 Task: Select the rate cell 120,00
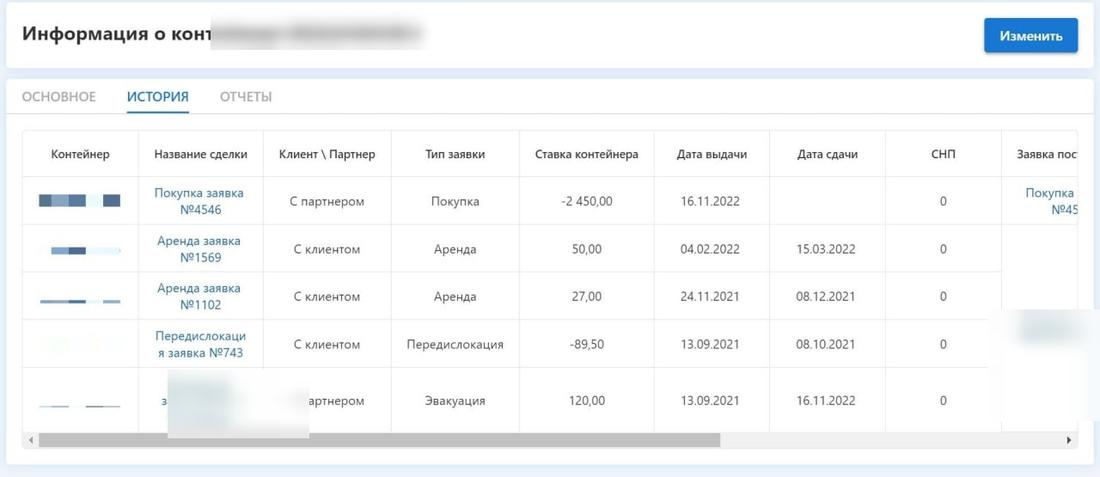pyautogui.click(x=586, y=401)
